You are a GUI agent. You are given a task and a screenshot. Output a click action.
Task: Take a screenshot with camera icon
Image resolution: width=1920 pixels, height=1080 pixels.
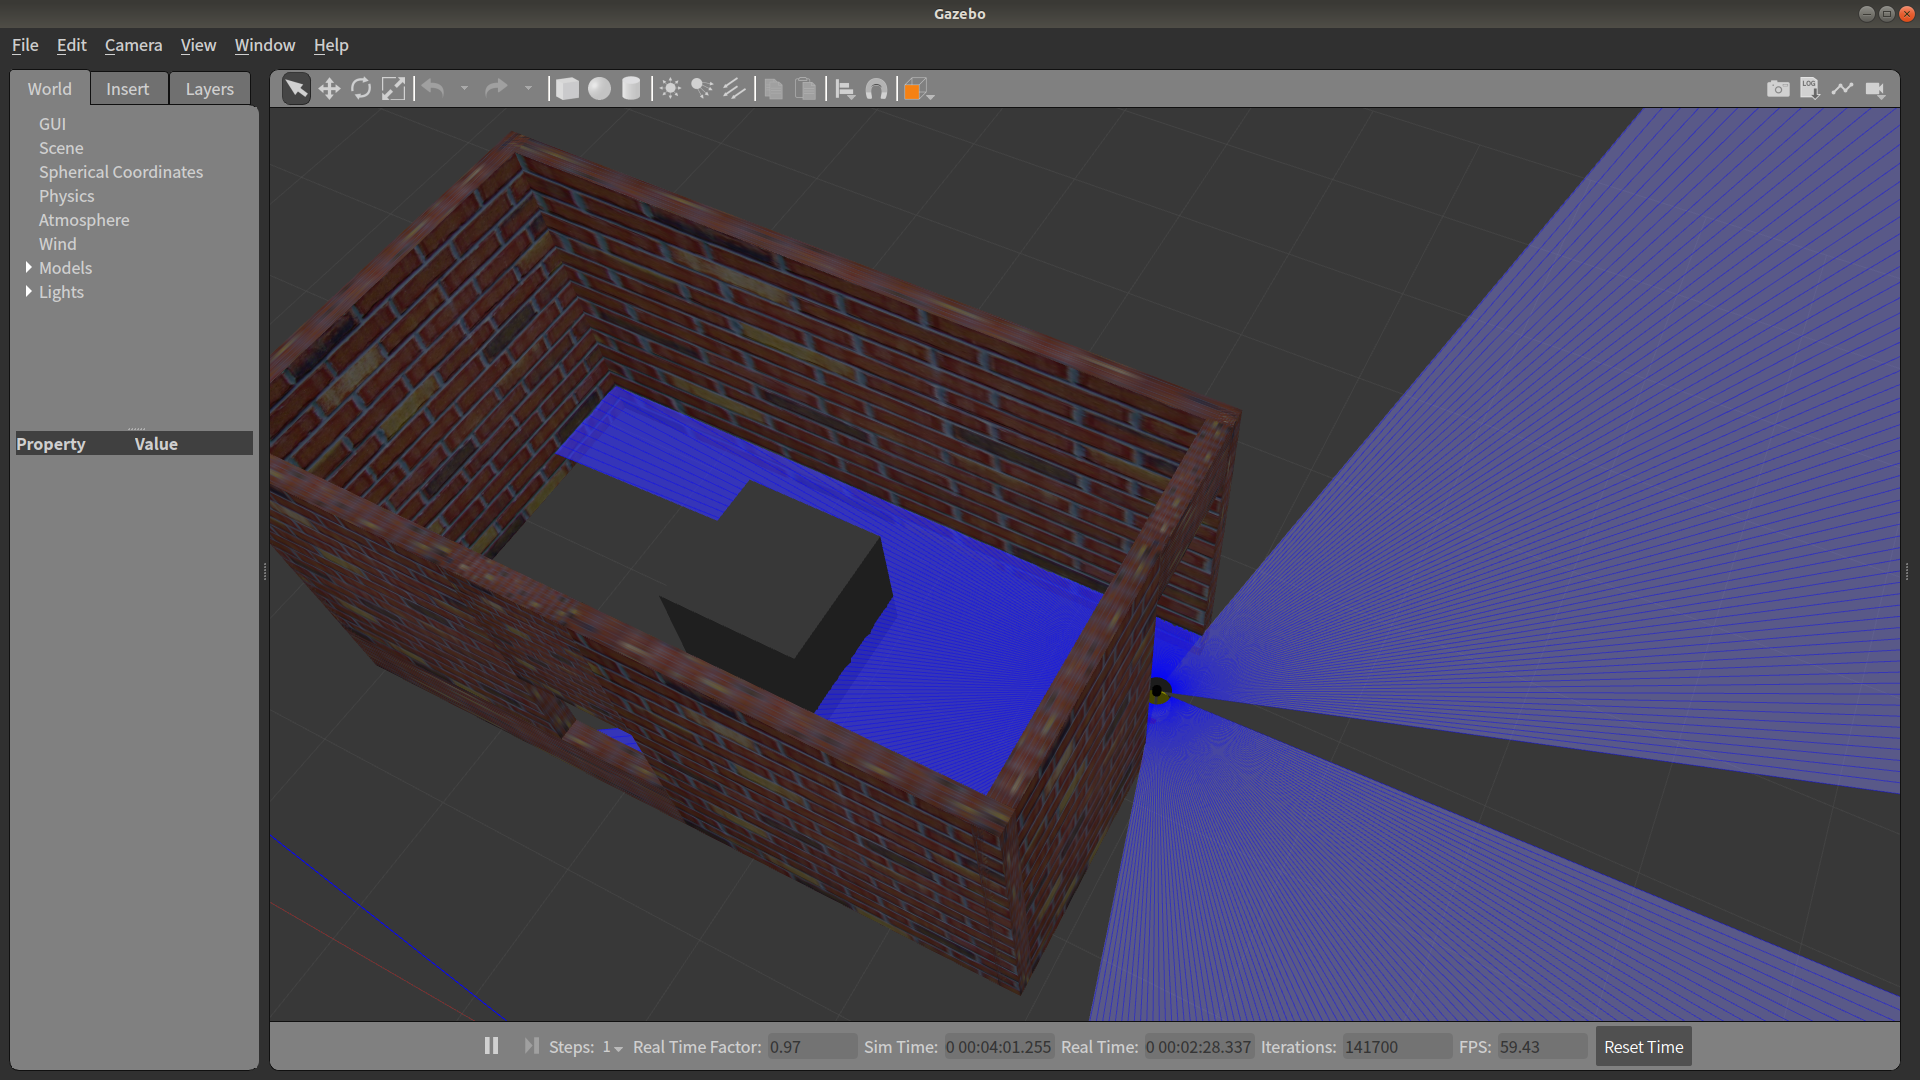[x=1777, y=89]
